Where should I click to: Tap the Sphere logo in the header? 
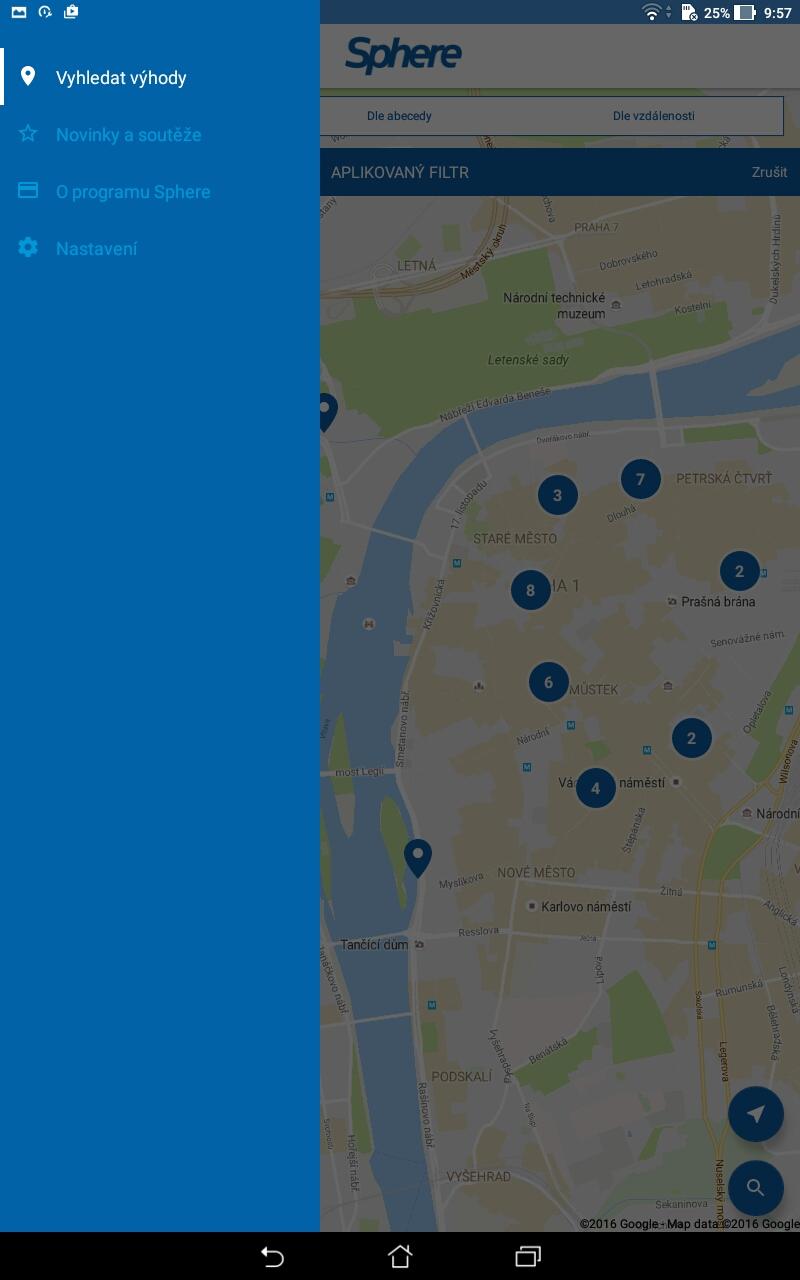pos(403,55)
